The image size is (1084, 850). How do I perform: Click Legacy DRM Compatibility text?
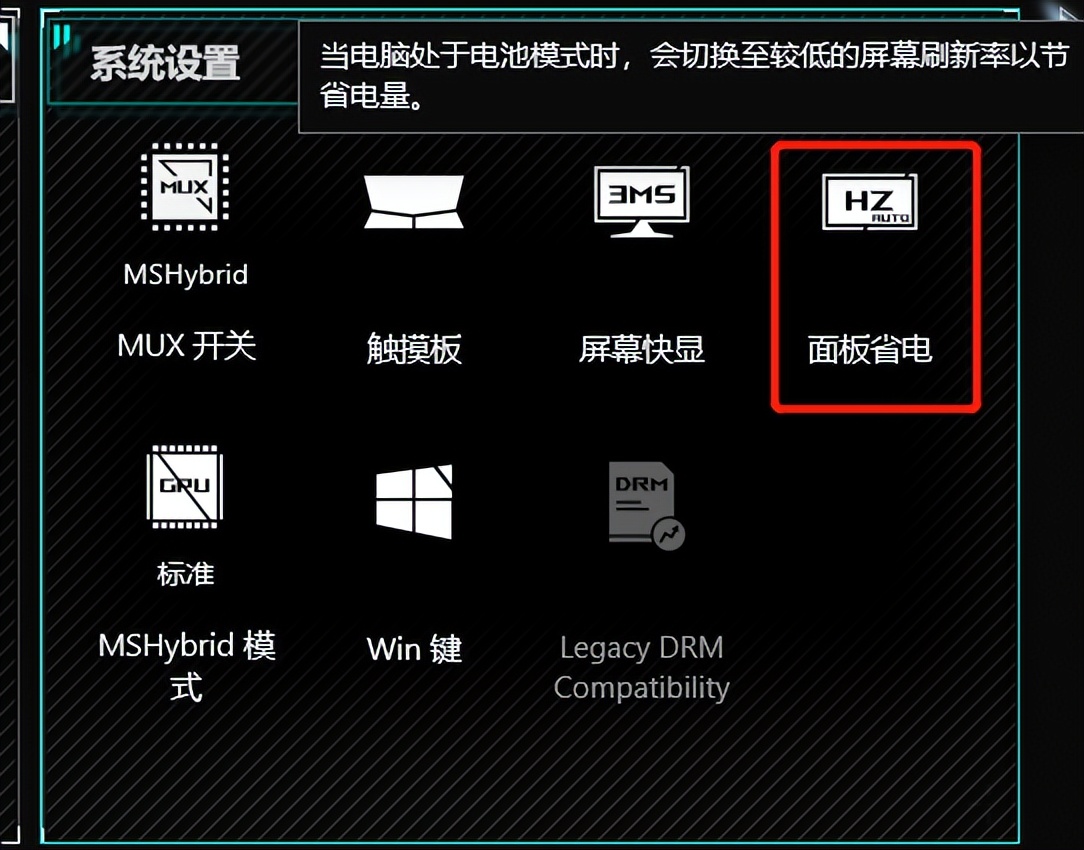pyautogui.click(x=642, y=668)
